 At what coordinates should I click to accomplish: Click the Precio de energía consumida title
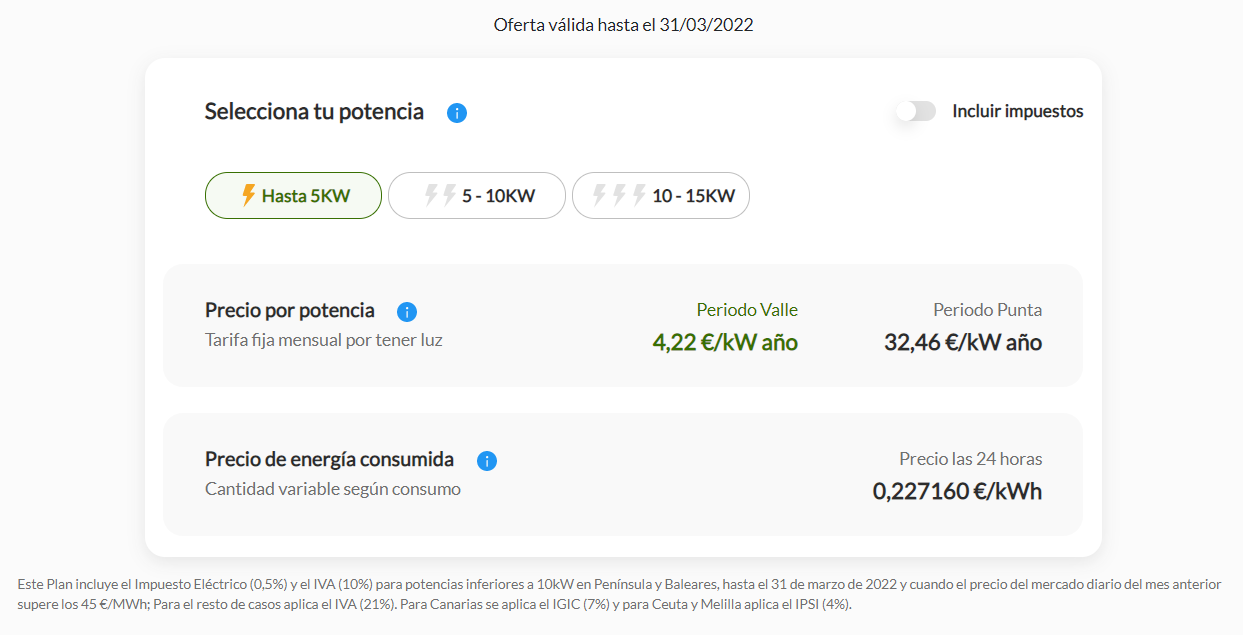coord(329,459)
